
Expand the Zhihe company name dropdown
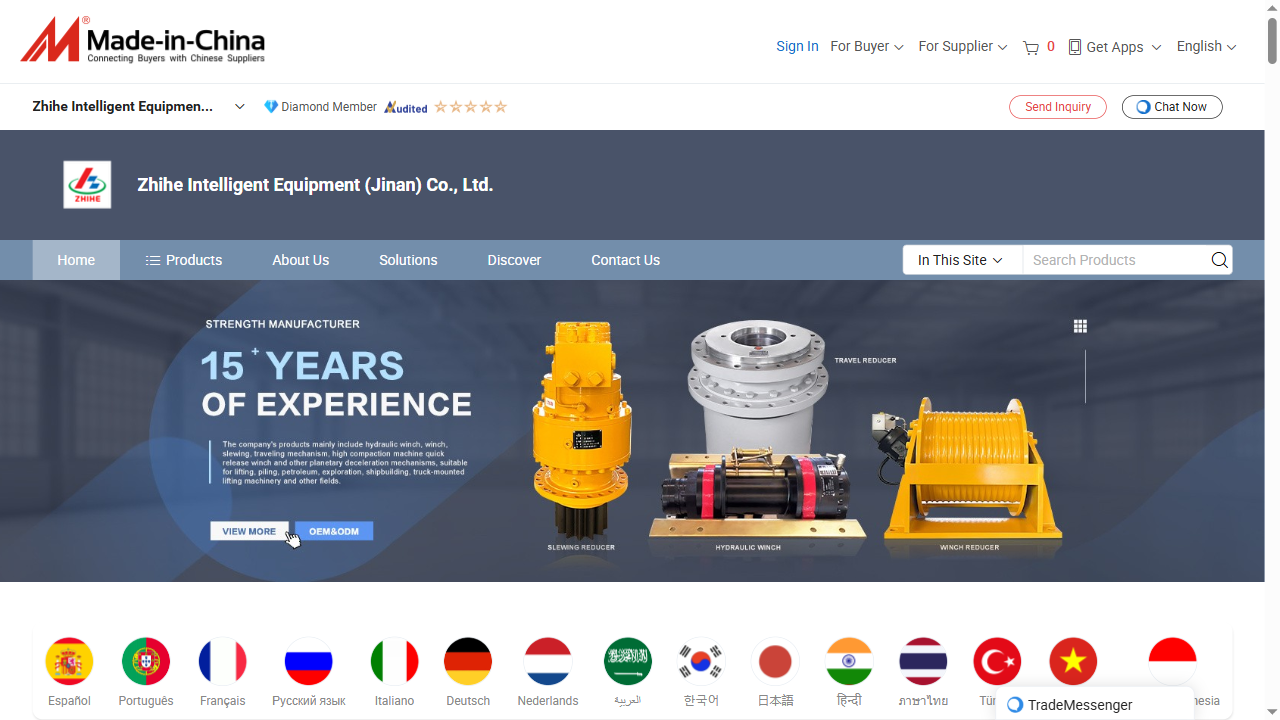pyautogui.click(x=240, y=107)
